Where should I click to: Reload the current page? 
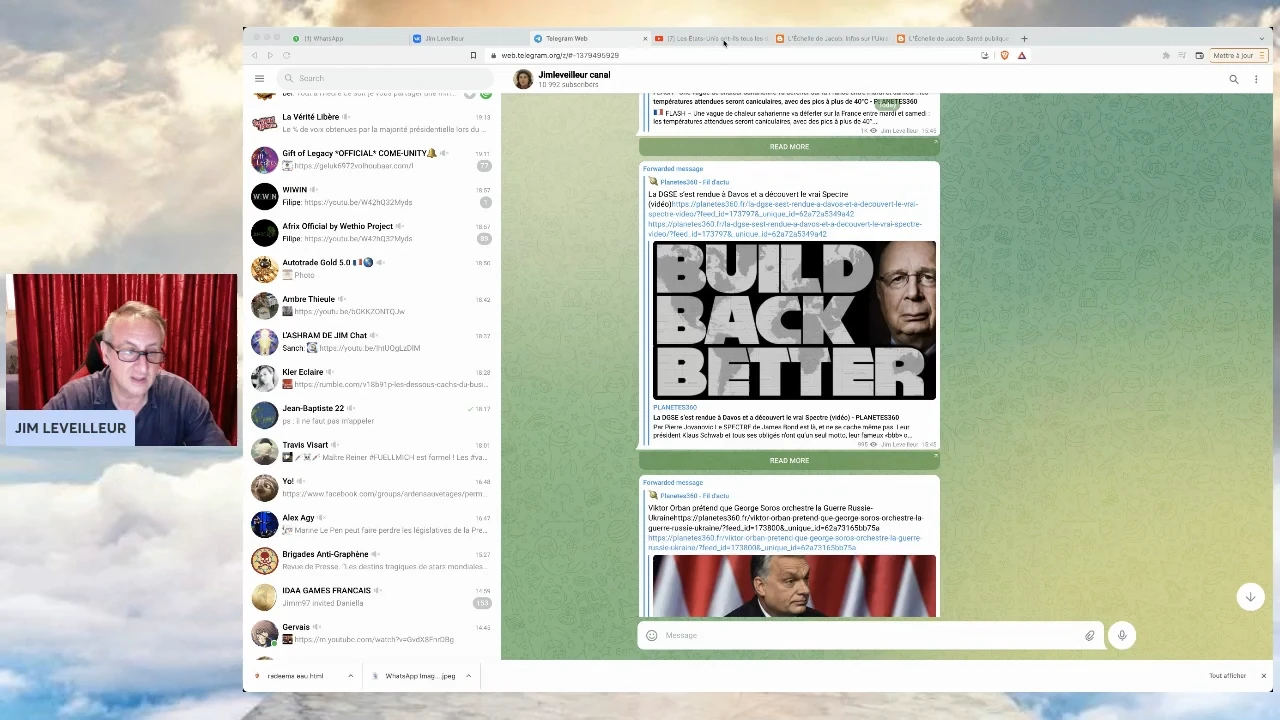coord(286,55)
